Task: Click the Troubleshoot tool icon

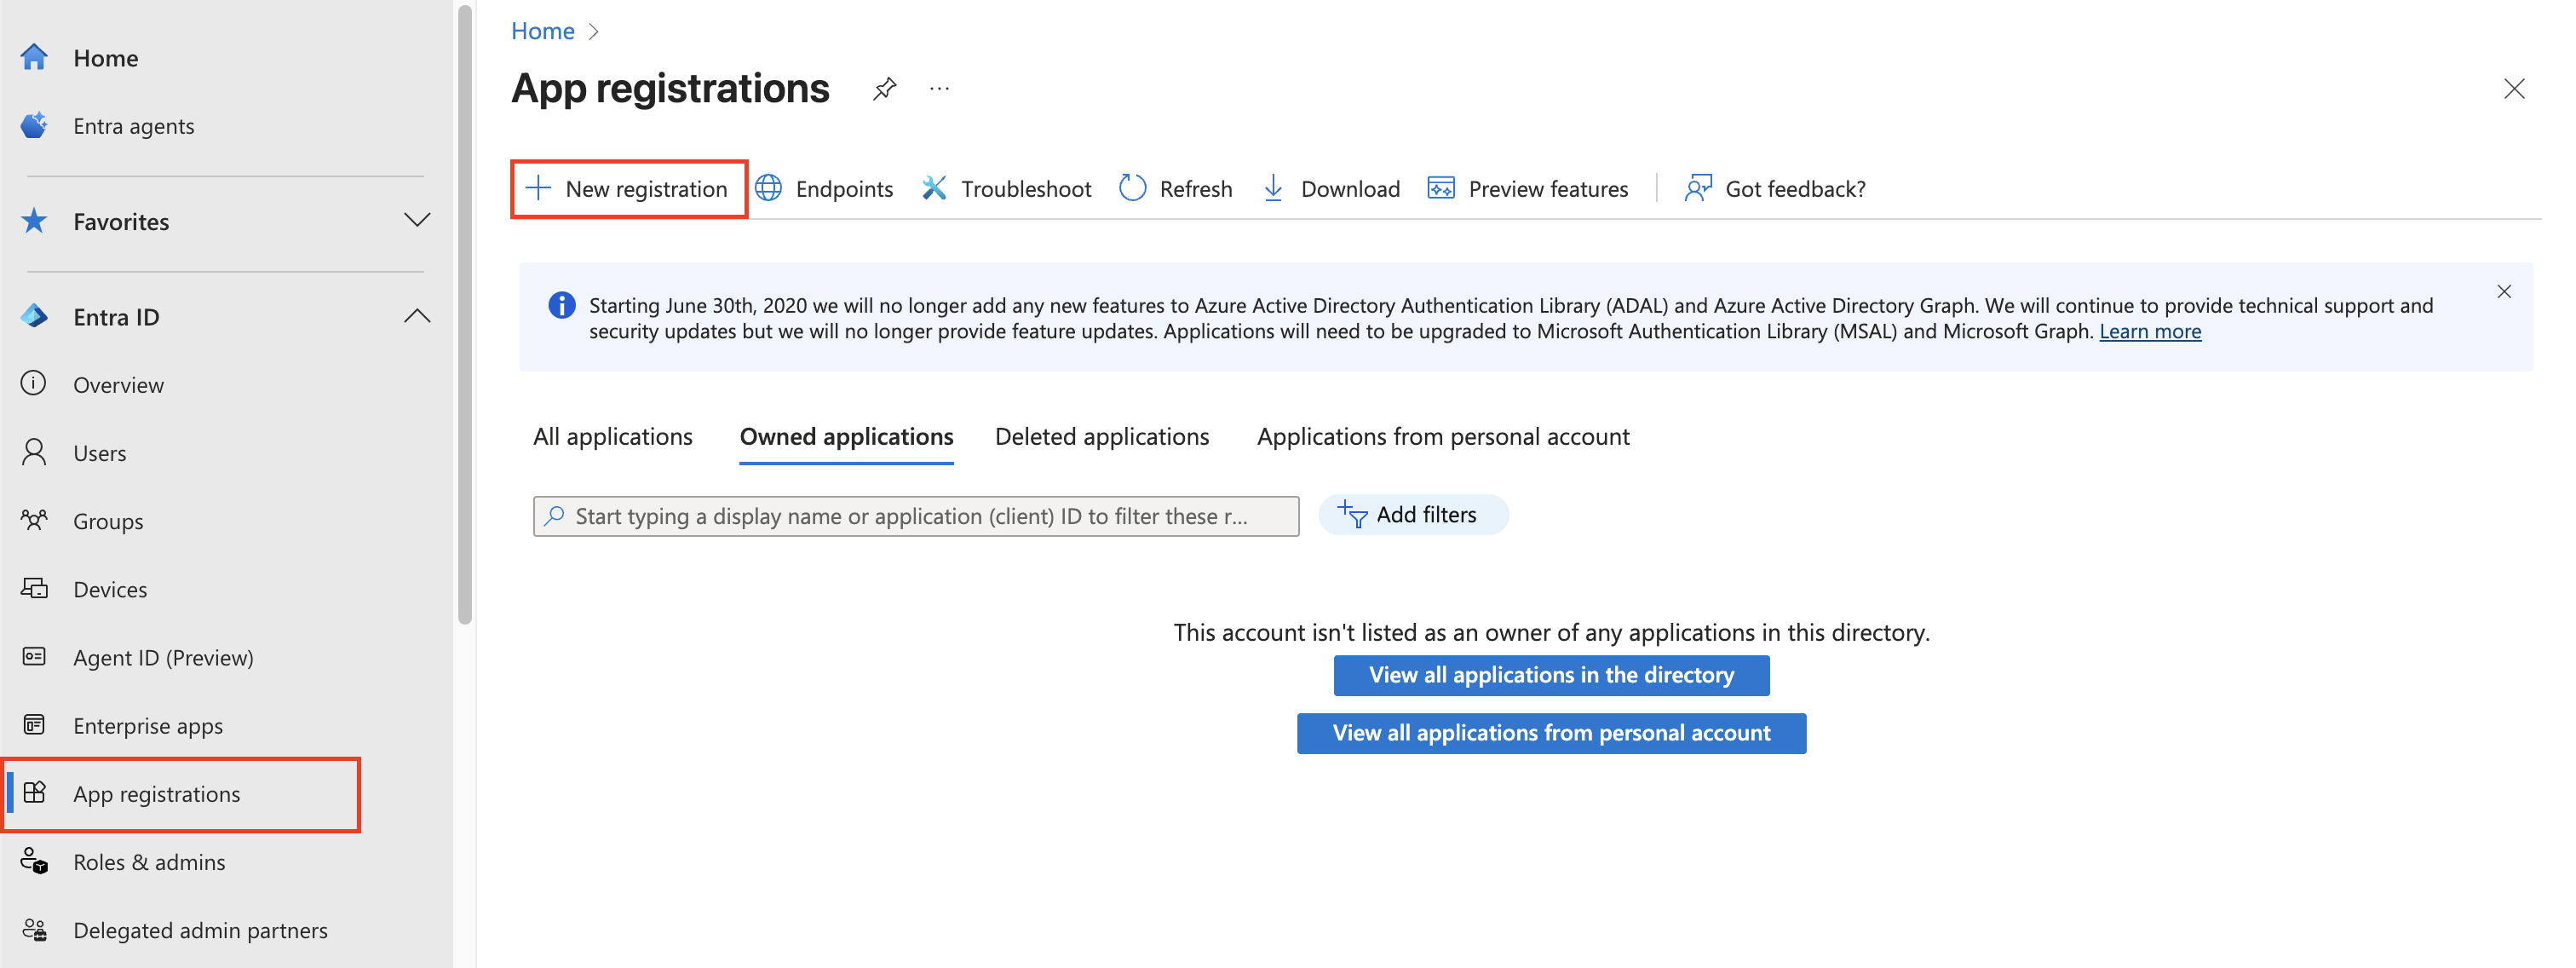Action: click(933, 188)
